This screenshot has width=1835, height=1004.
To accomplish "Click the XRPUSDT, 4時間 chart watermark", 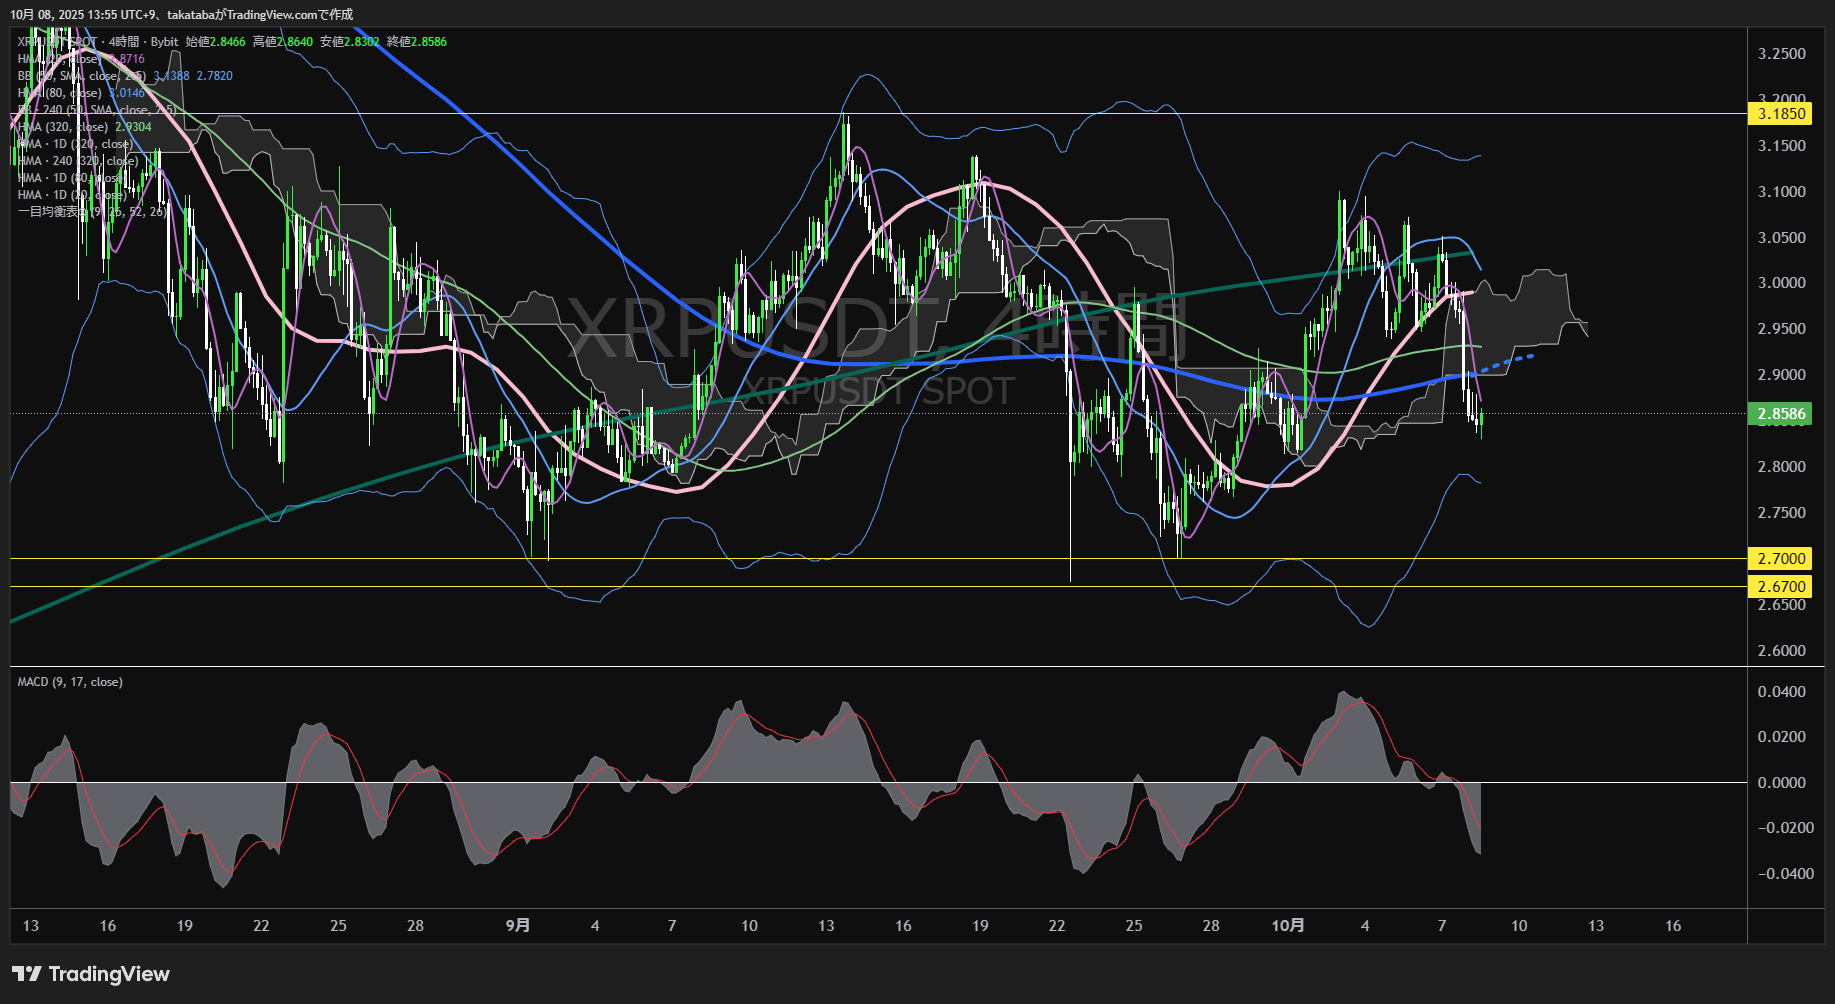I will 875,330.
